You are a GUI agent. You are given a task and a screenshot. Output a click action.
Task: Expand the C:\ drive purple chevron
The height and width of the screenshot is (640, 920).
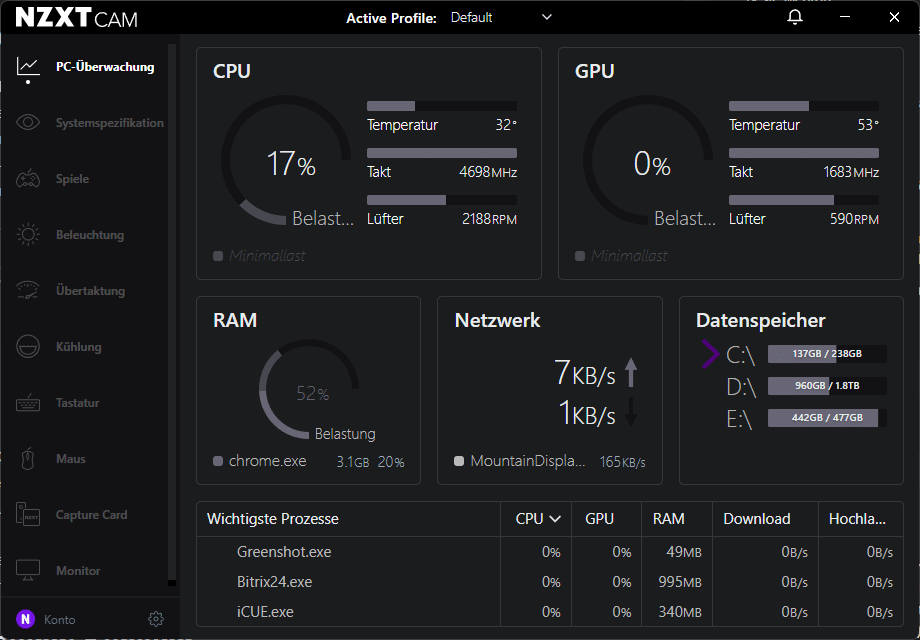(x=710, y=354)
